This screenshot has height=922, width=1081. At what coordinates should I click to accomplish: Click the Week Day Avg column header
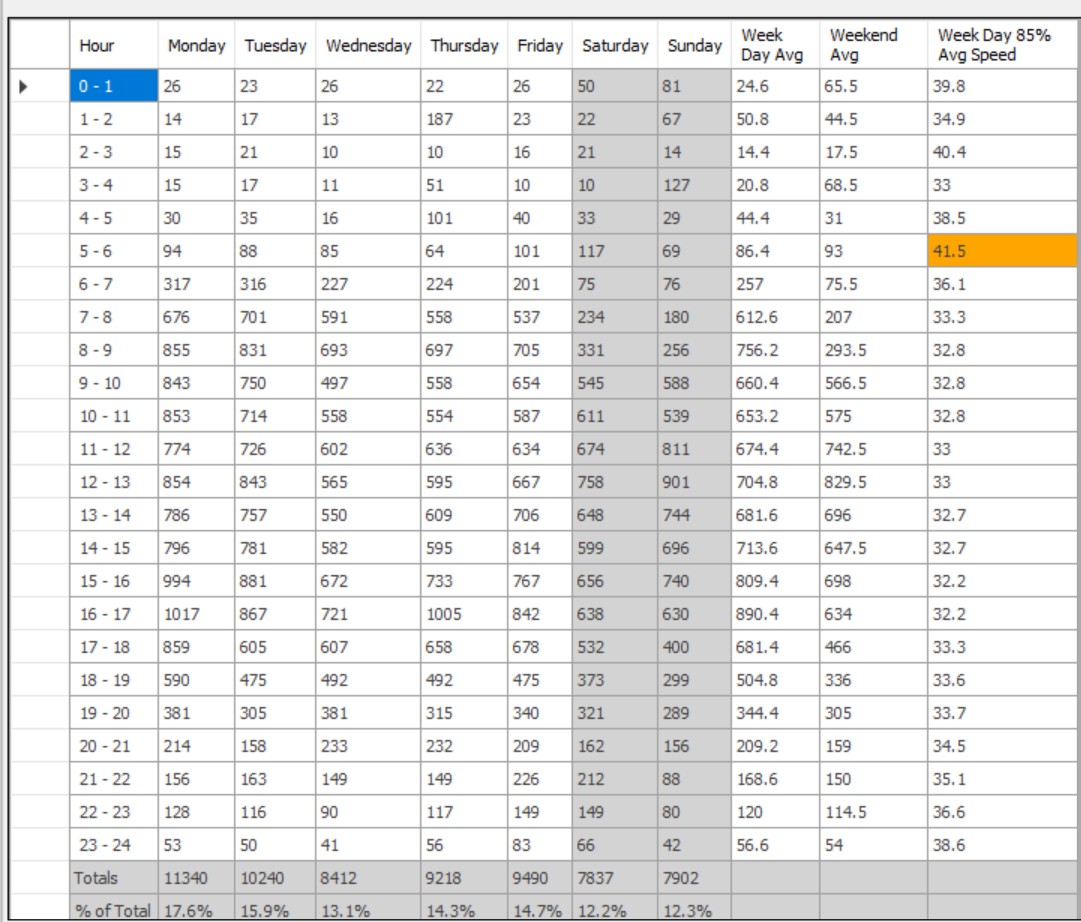774,46
